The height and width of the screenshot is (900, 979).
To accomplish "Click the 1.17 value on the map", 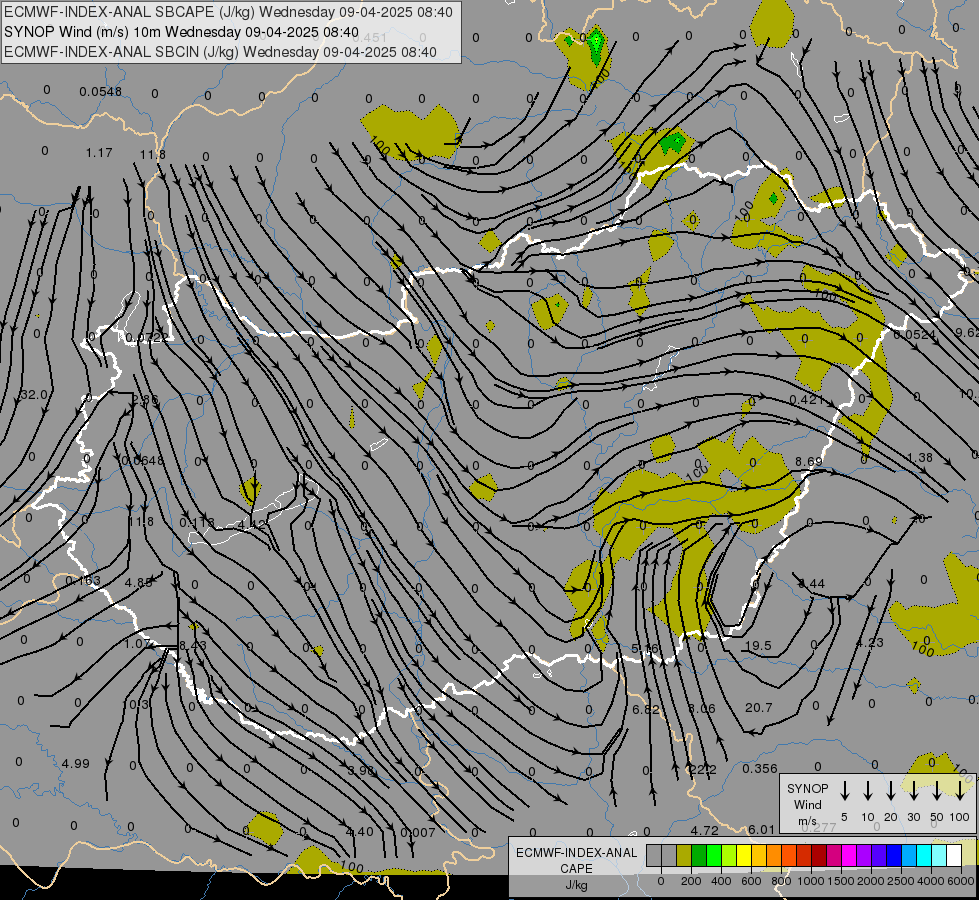I will (99, 152).
